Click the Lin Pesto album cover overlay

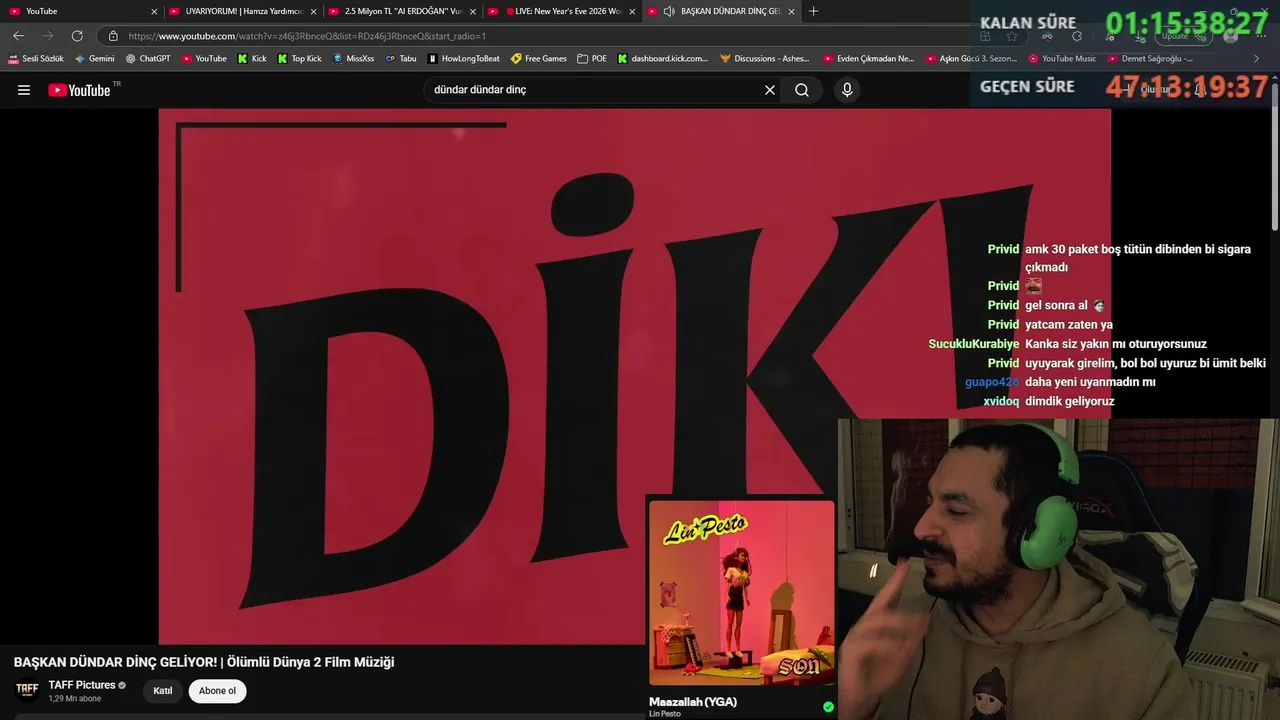click(741, 593)
